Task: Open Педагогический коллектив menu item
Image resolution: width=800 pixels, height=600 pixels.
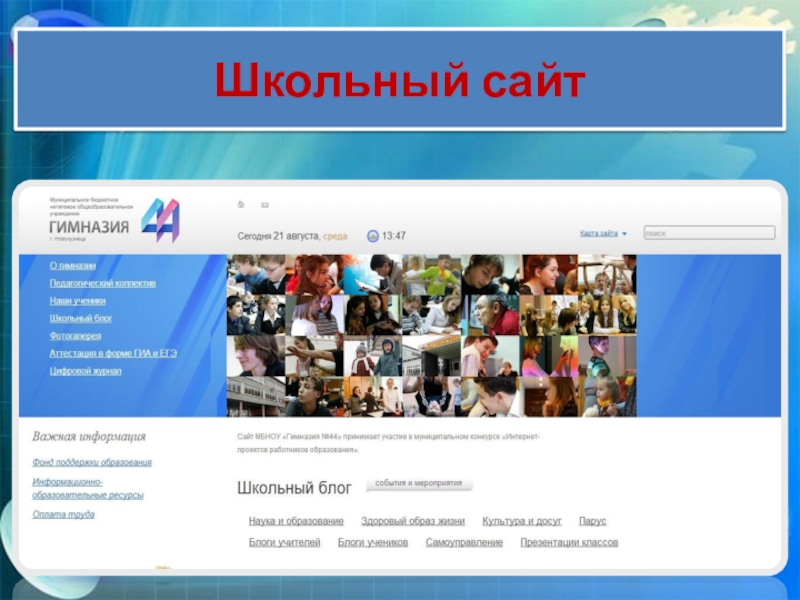Action: [103, 283]
